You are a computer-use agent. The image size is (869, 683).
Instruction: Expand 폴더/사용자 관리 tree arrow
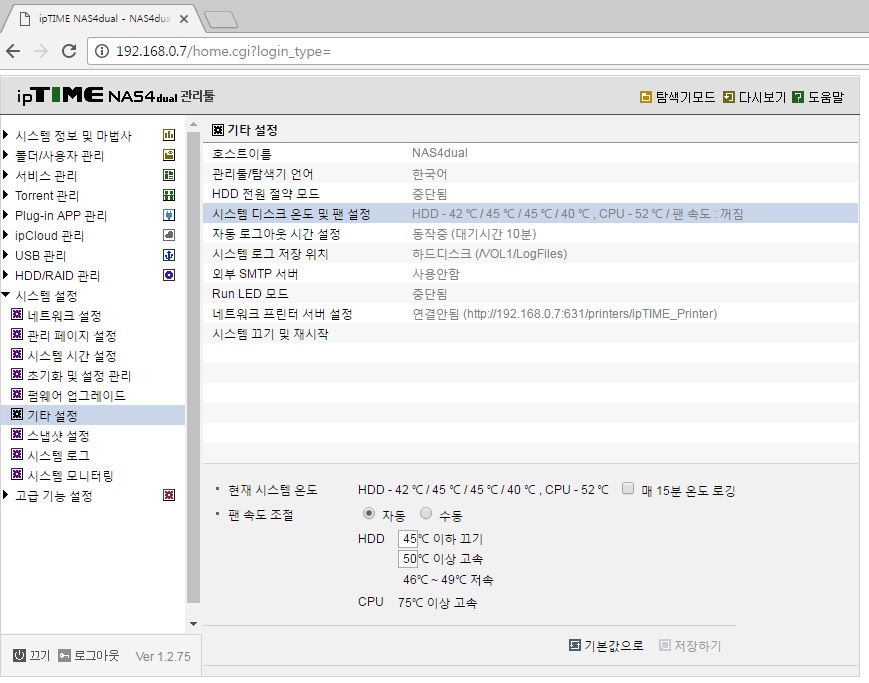[6, 154]
